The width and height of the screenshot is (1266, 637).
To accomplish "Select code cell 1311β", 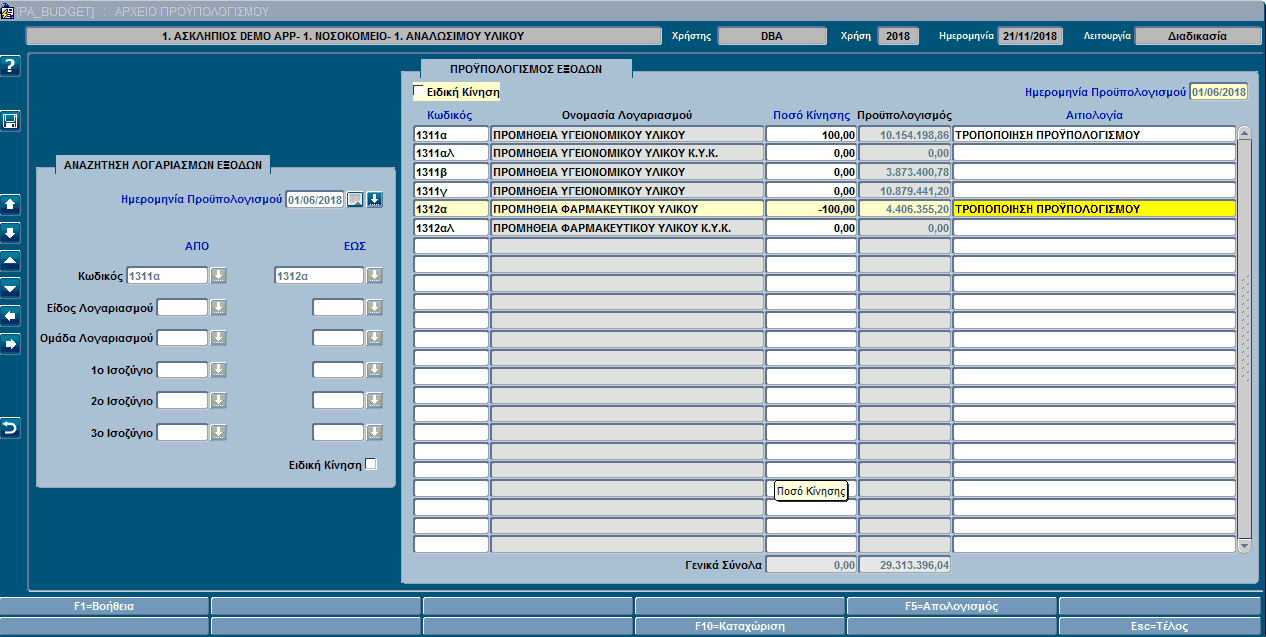I will (451, 172).
